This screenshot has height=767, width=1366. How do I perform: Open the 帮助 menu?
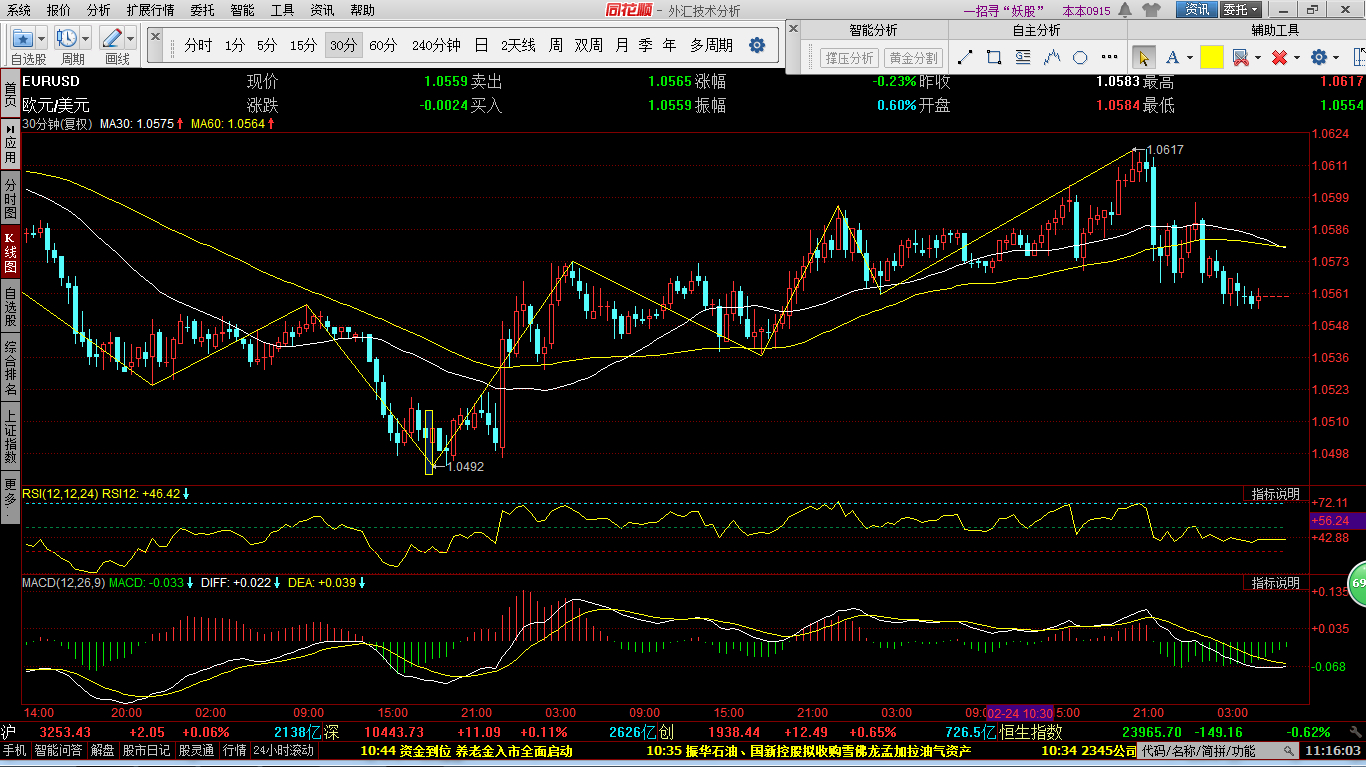click(362, 10)
